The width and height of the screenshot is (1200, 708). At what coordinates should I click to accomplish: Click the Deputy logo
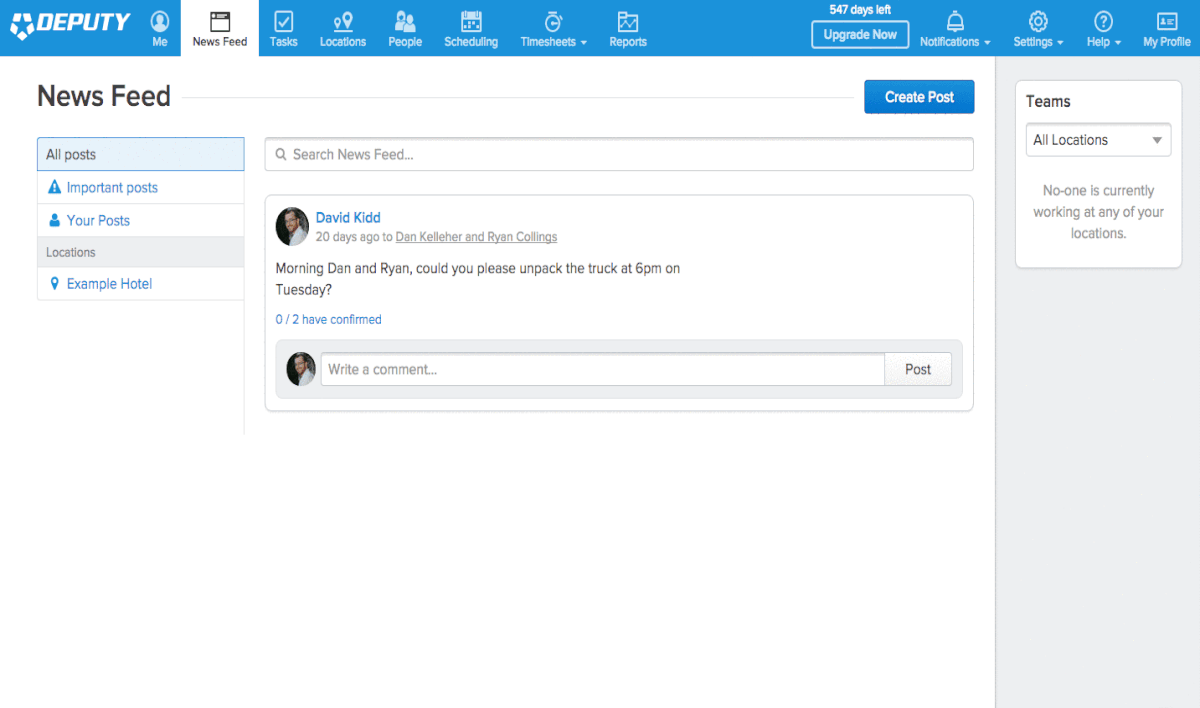[x=70, y=23]
